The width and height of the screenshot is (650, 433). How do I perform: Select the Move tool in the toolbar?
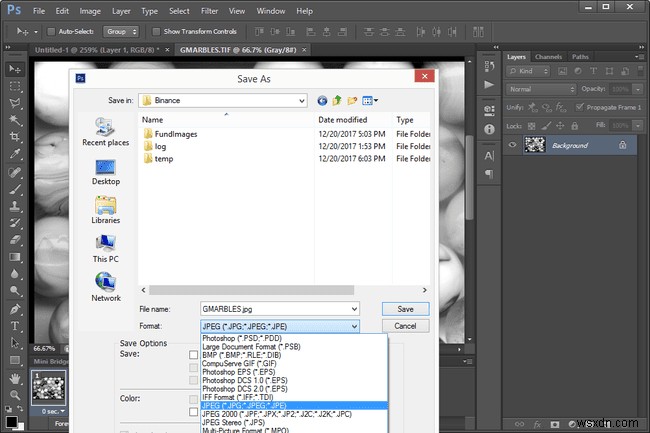tap(15, 68)
